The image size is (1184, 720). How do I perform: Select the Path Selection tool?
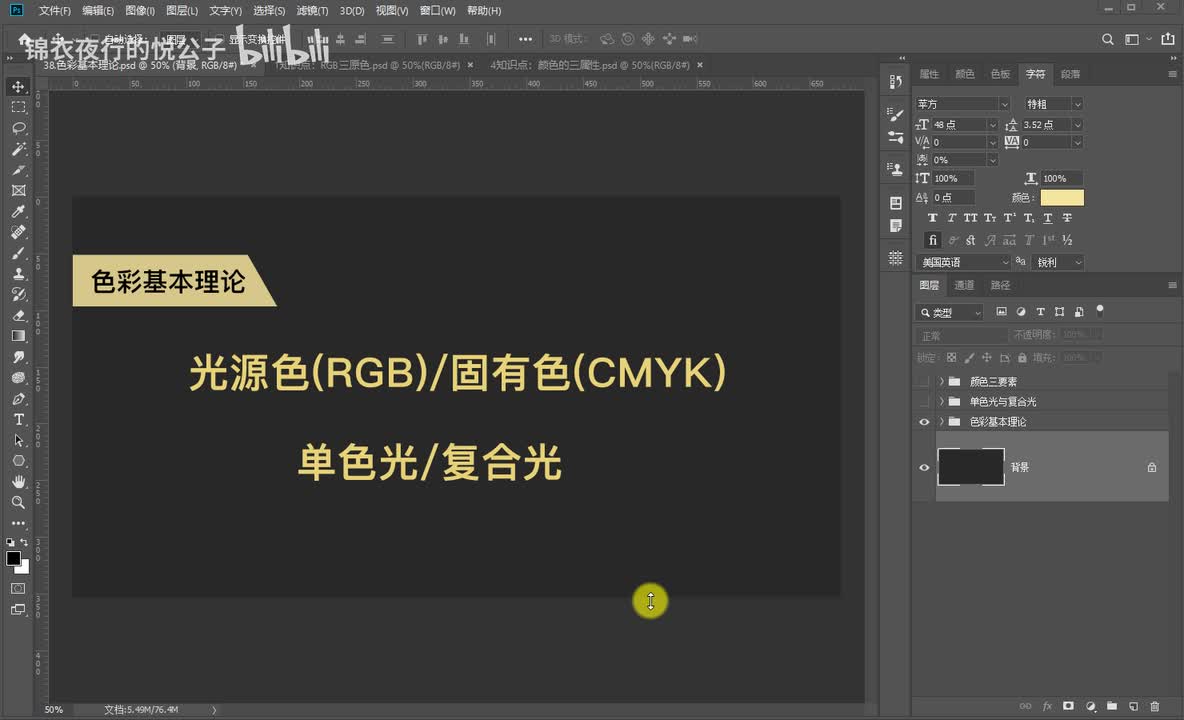click(18, 440)
